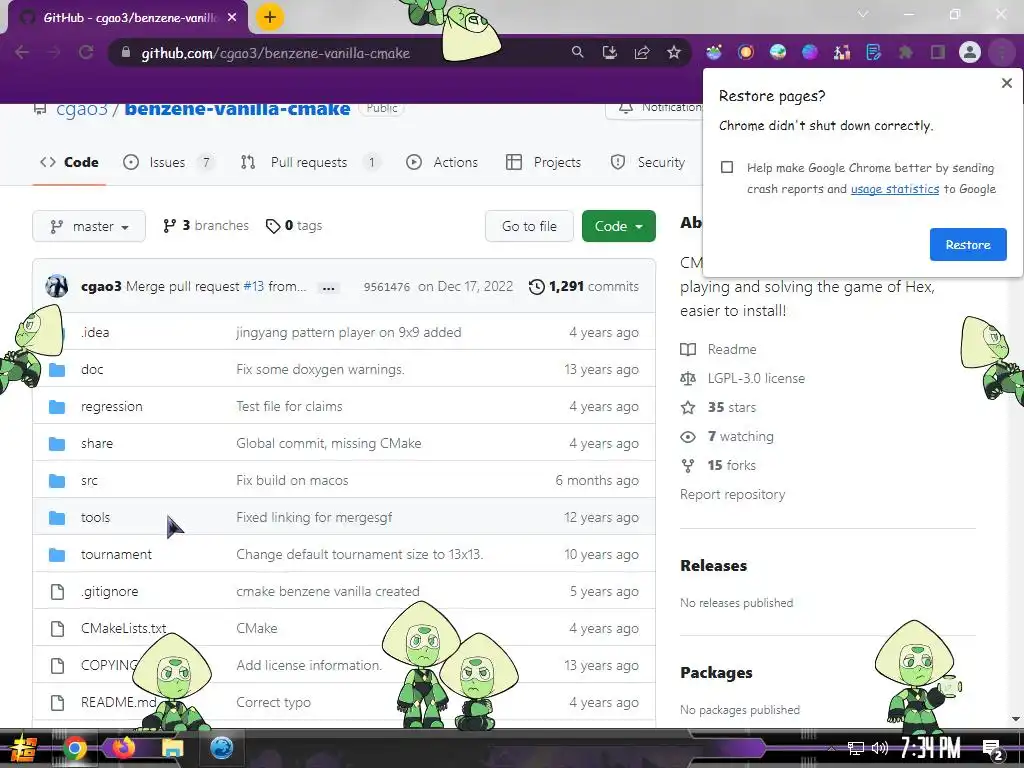View the 3 branches link
The width and height of the screenshot is (1024, 768).
(206, 225)
